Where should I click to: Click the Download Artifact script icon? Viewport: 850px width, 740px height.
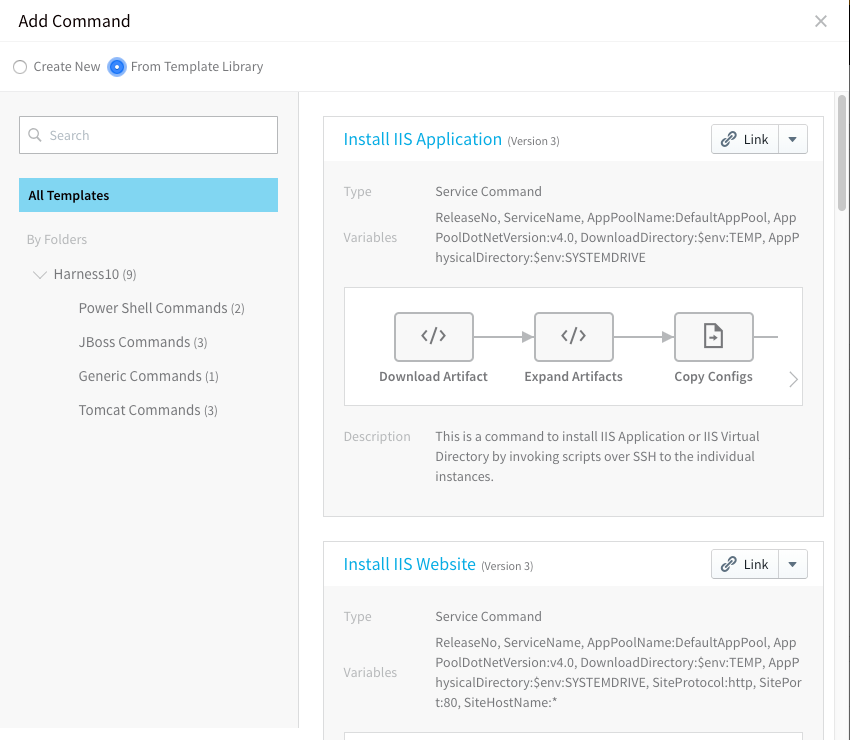click(x=434, y=337)
